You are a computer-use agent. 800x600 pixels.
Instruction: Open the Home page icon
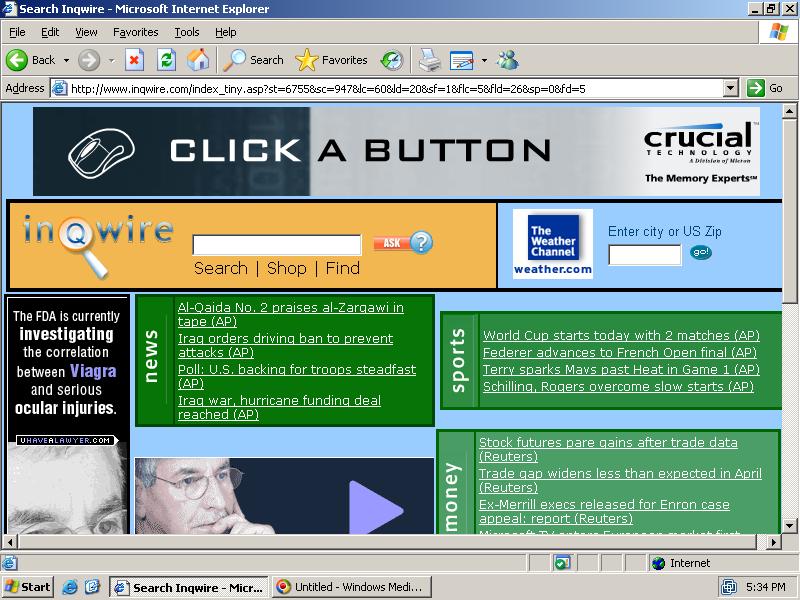(x=198, y=60)
